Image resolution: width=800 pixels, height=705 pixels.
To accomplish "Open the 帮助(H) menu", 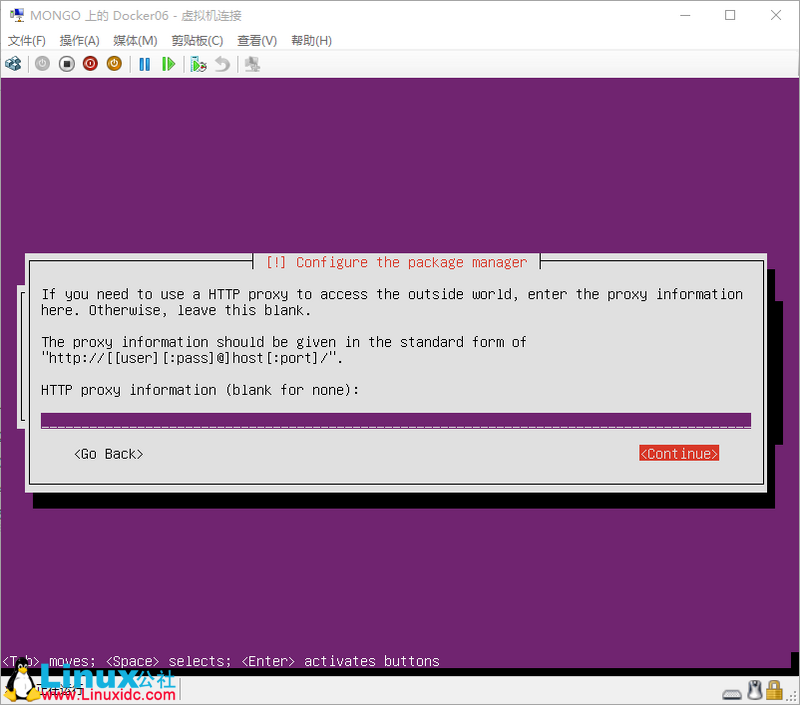I will click(312, 40).
